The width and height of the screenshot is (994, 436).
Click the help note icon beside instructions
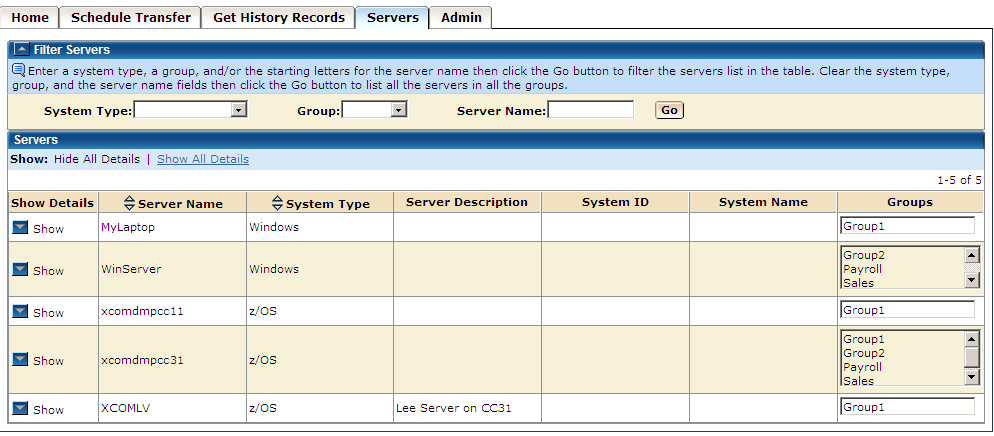pos(18,70)
